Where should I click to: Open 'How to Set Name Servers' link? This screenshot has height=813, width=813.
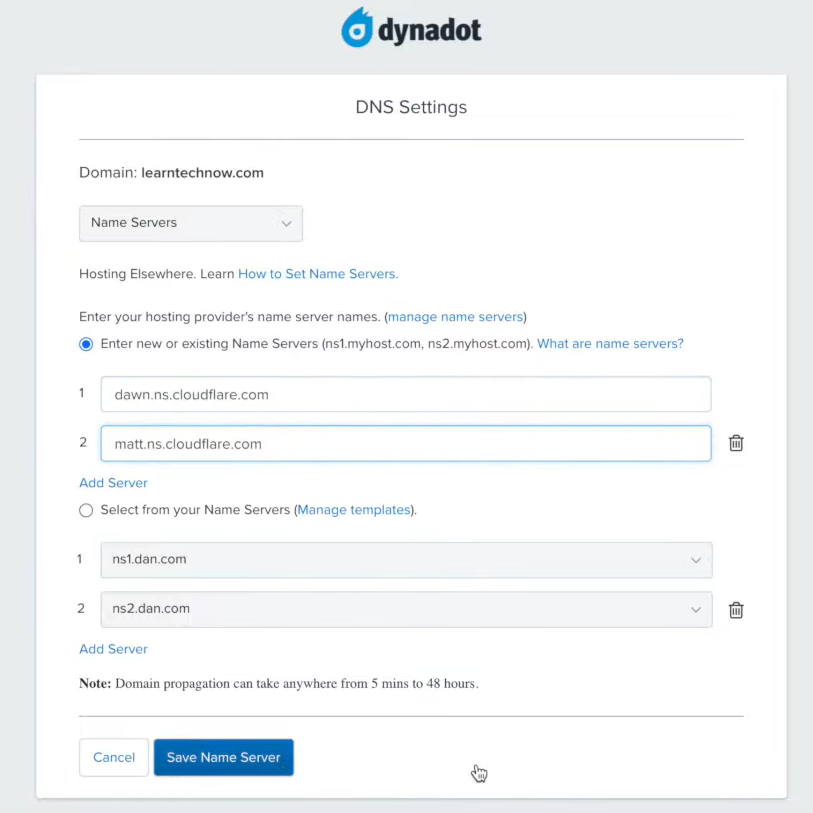317,274
